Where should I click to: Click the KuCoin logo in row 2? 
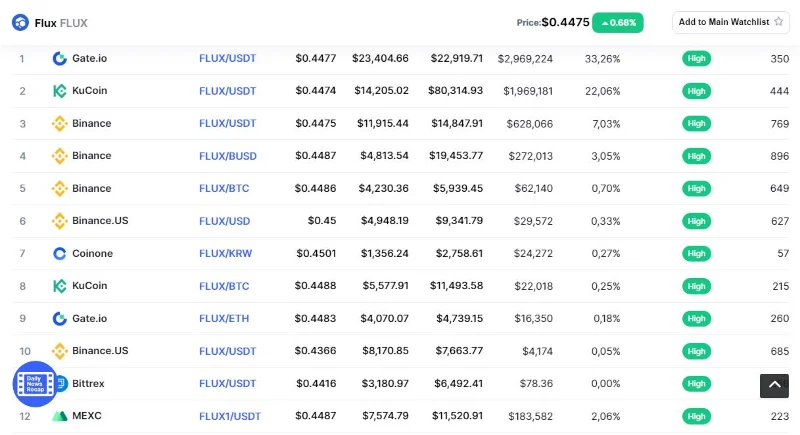60,91
